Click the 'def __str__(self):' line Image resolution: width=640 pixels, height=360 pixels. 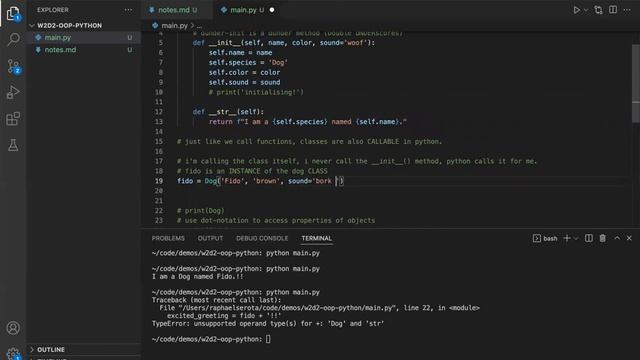tap(228, 112)
